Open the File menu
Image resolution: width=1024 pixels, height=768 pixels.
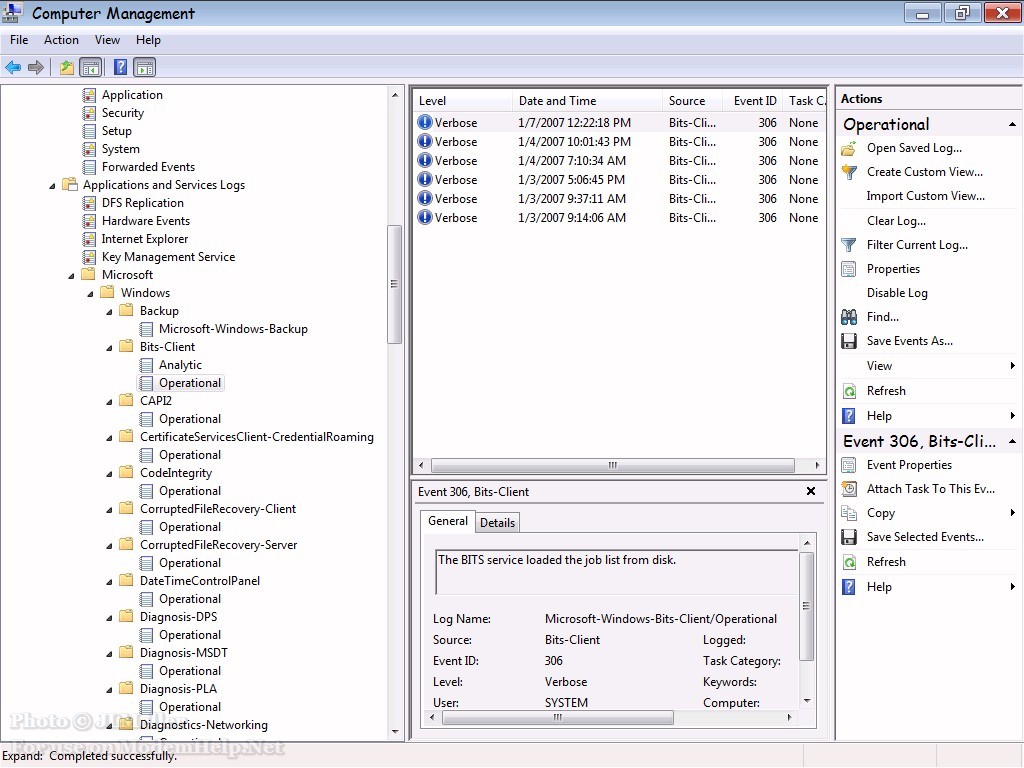point(19,40)
